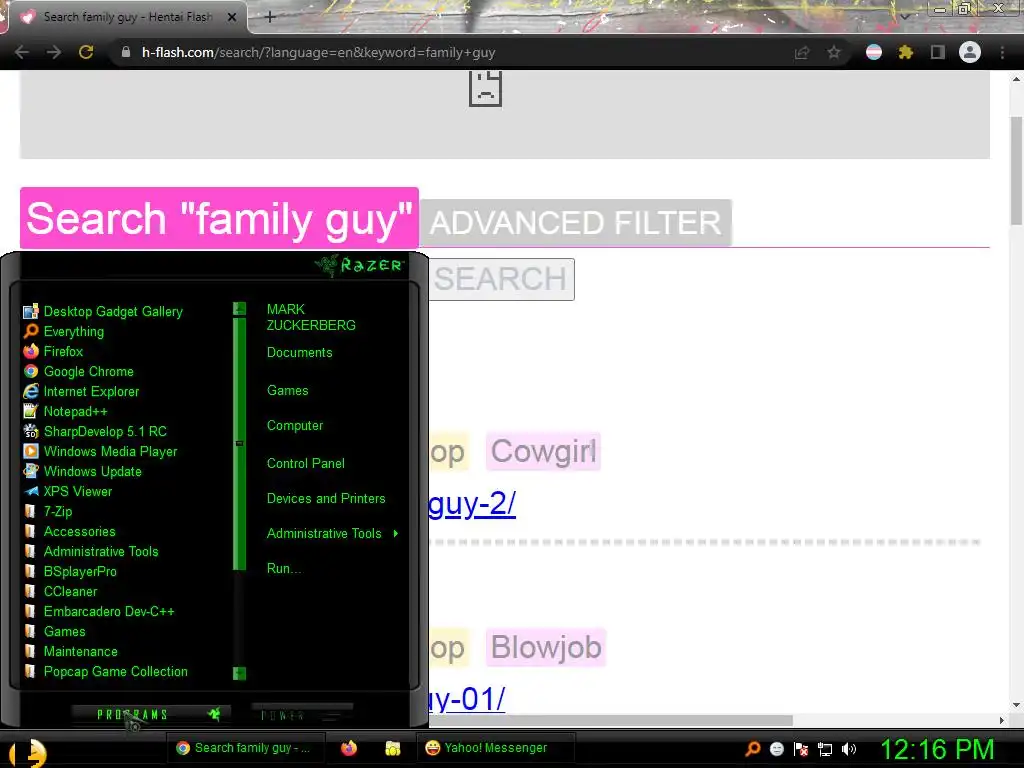Click the browser Back arrow
This screenshot has width=1024, height=768.
click(x=22, y=52)
